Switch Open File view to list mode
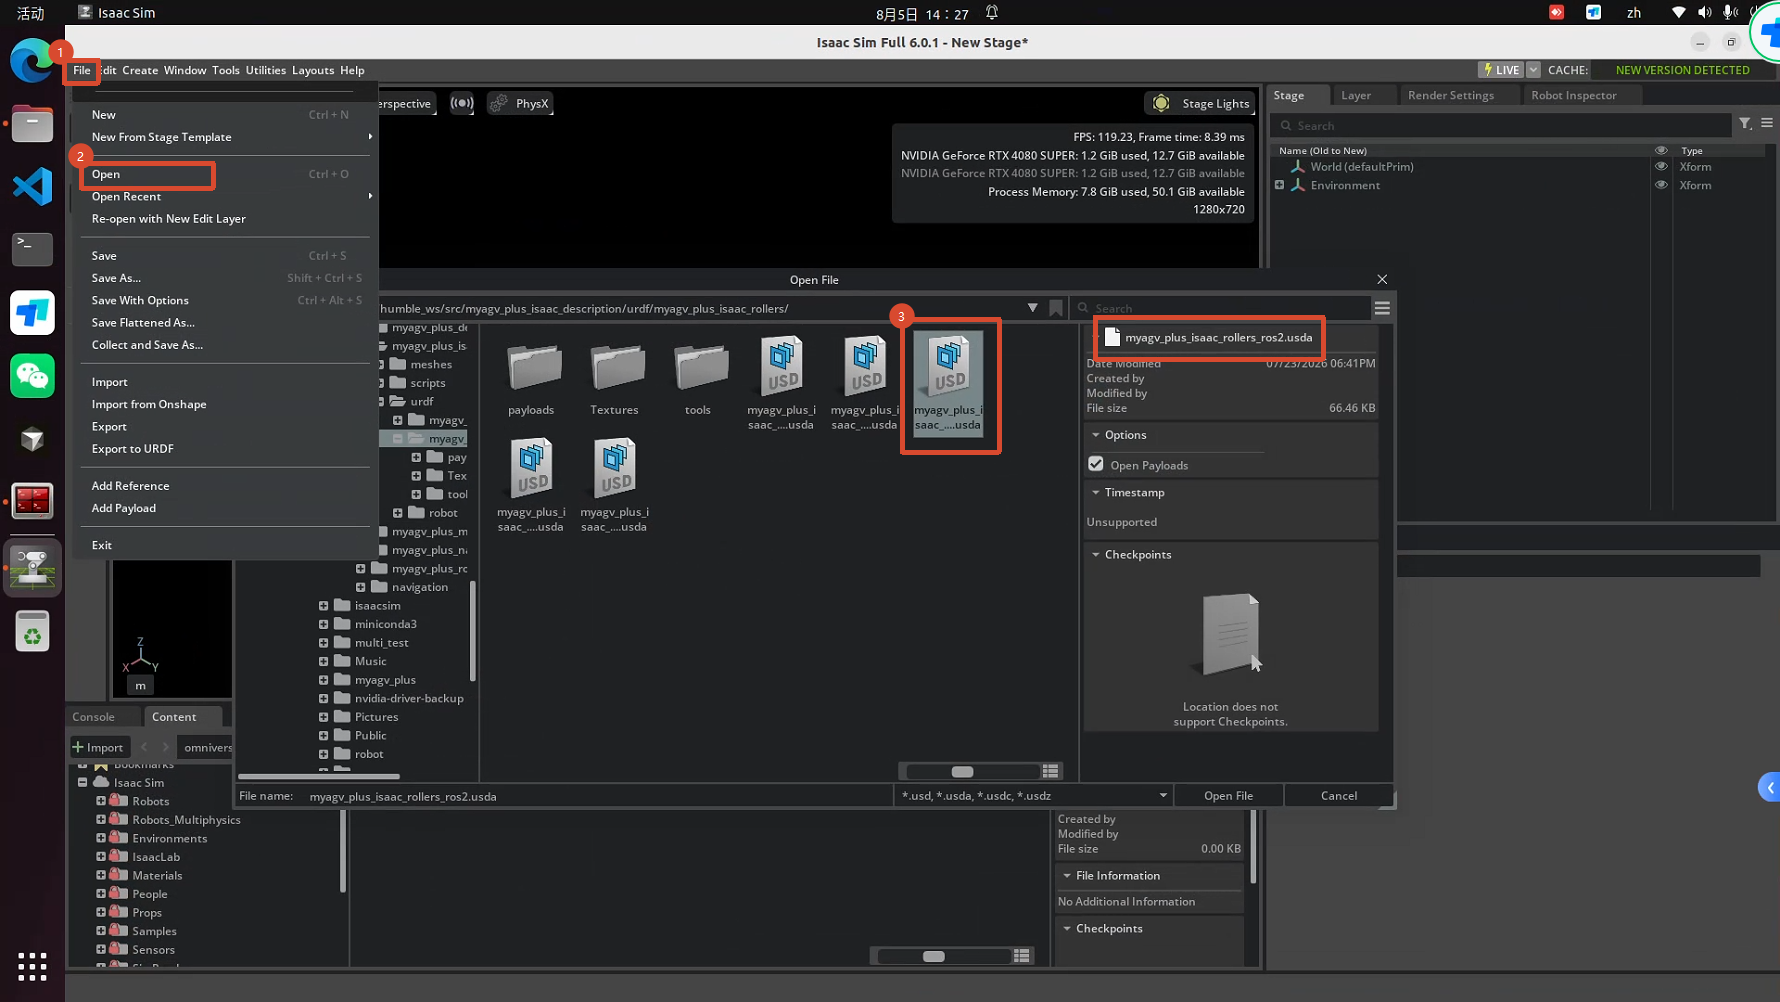Screen dimensions: 1780x1002 [x=1050, y=771]
